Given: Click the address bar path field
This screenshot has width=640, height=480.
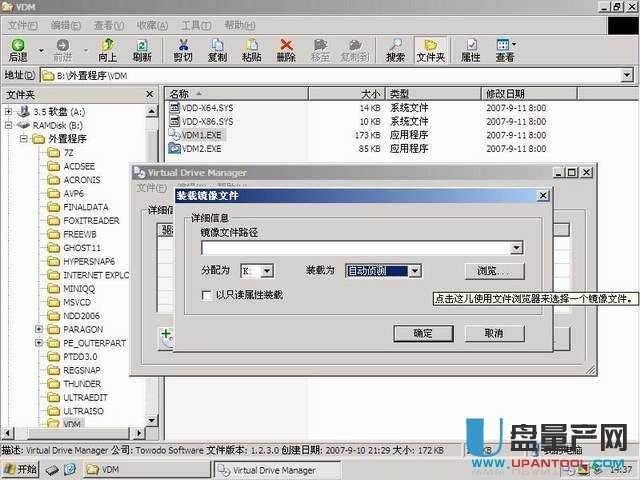Looking at the screenshot, I should [331, 76].
